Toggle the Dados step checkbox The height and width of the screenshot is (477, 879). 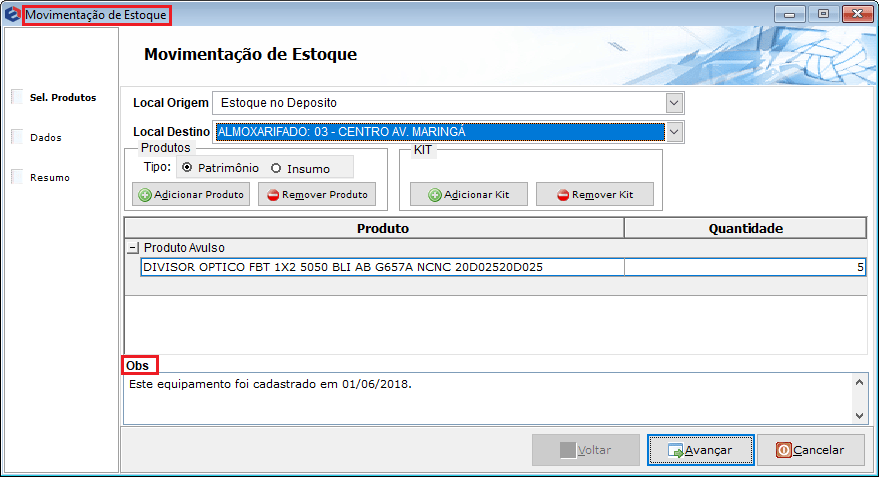pos(17,137)
